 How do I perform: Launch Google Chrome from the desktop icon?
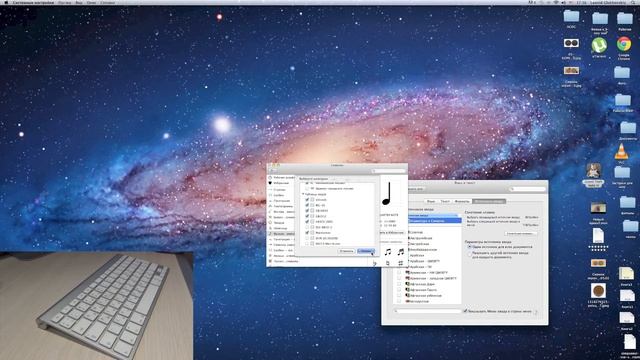coord(624,44)
